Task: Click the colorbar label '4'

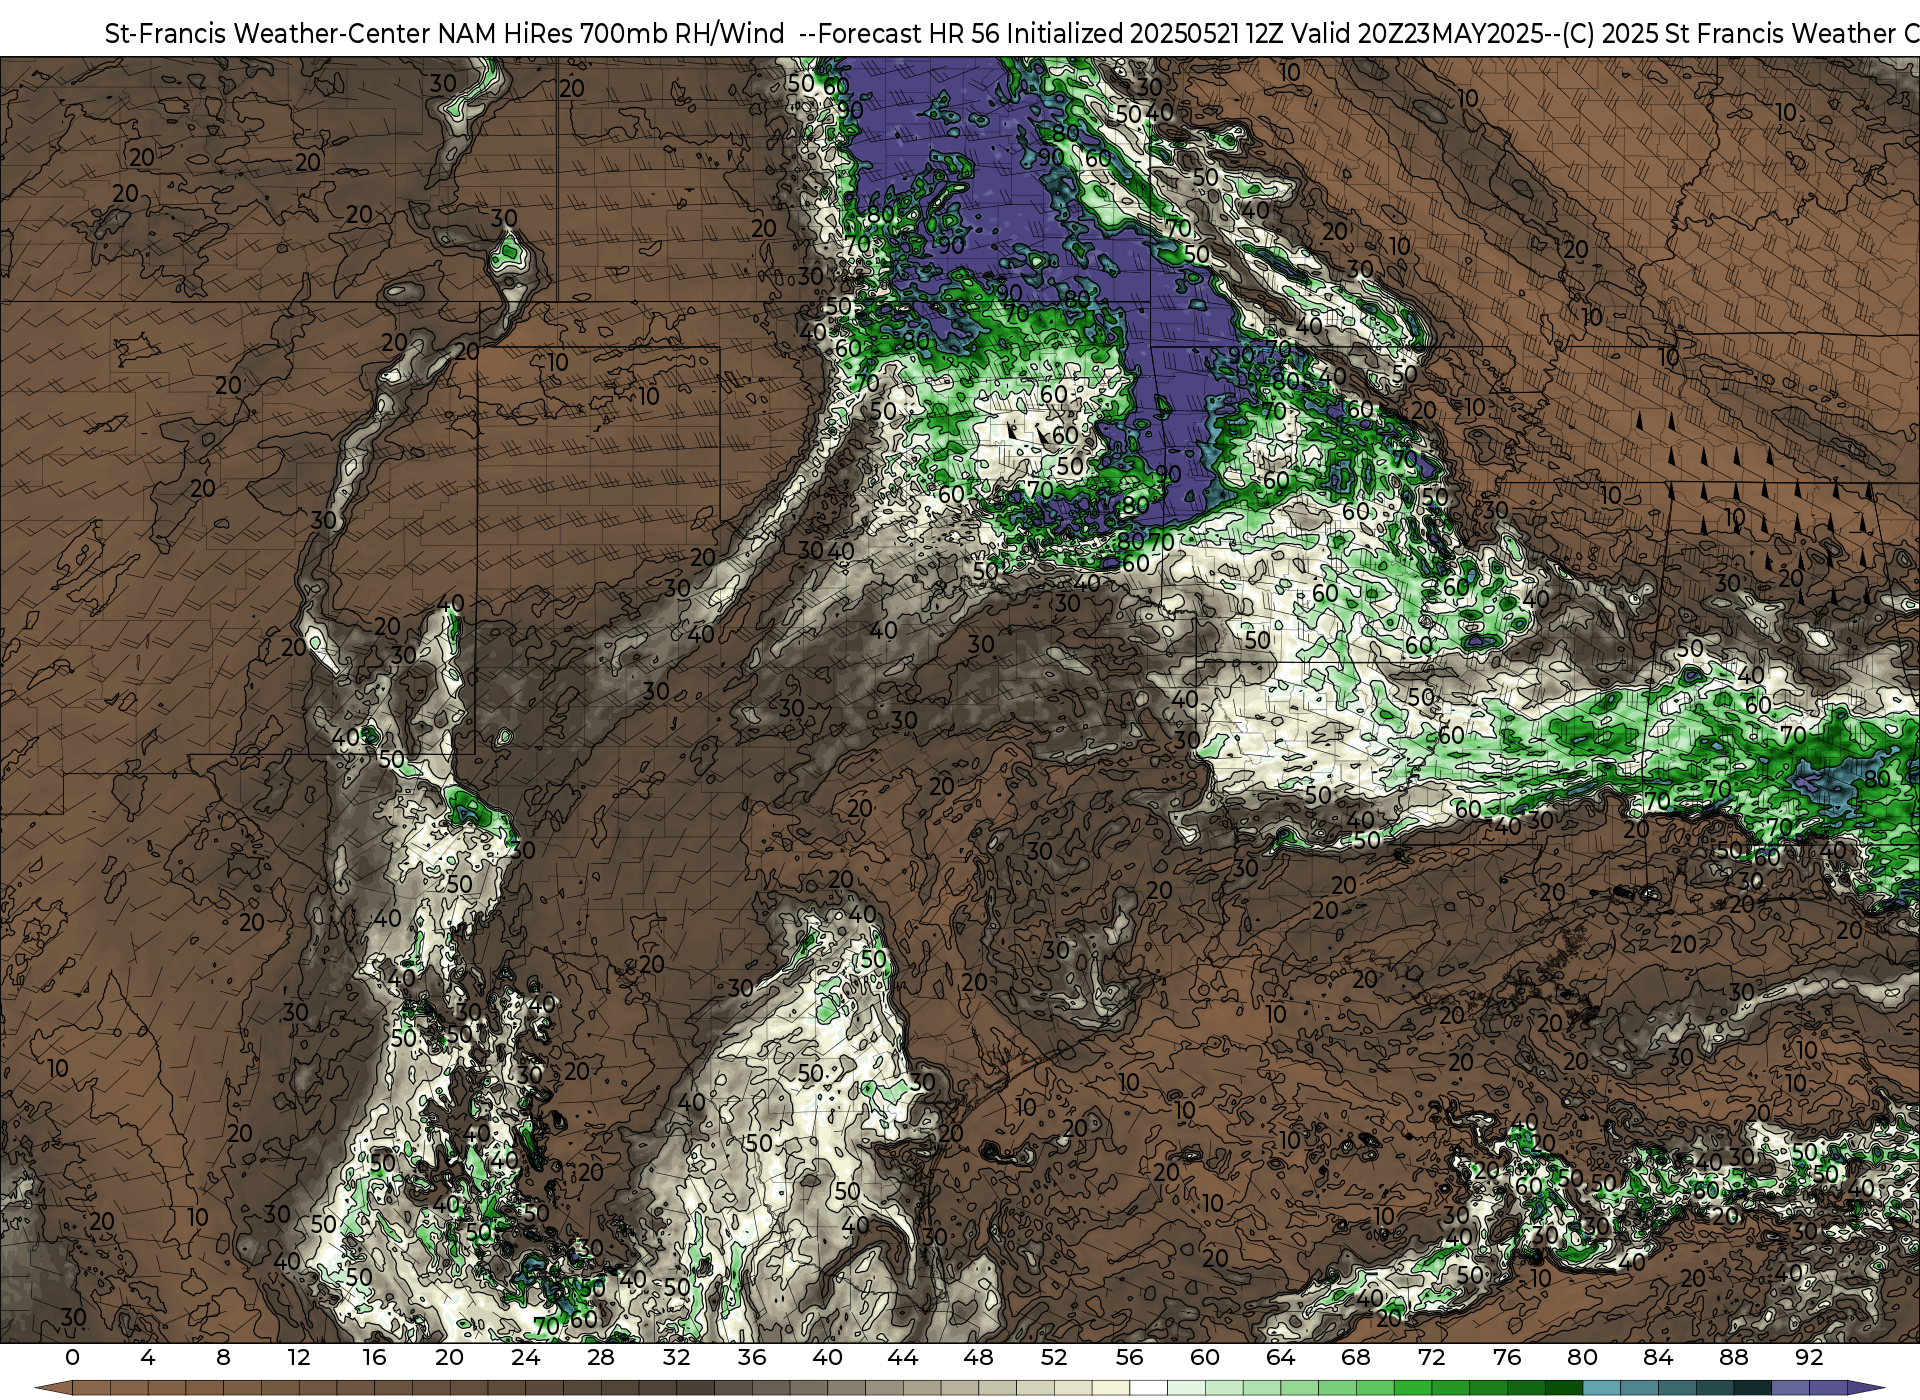Action: click(148, 1357)
